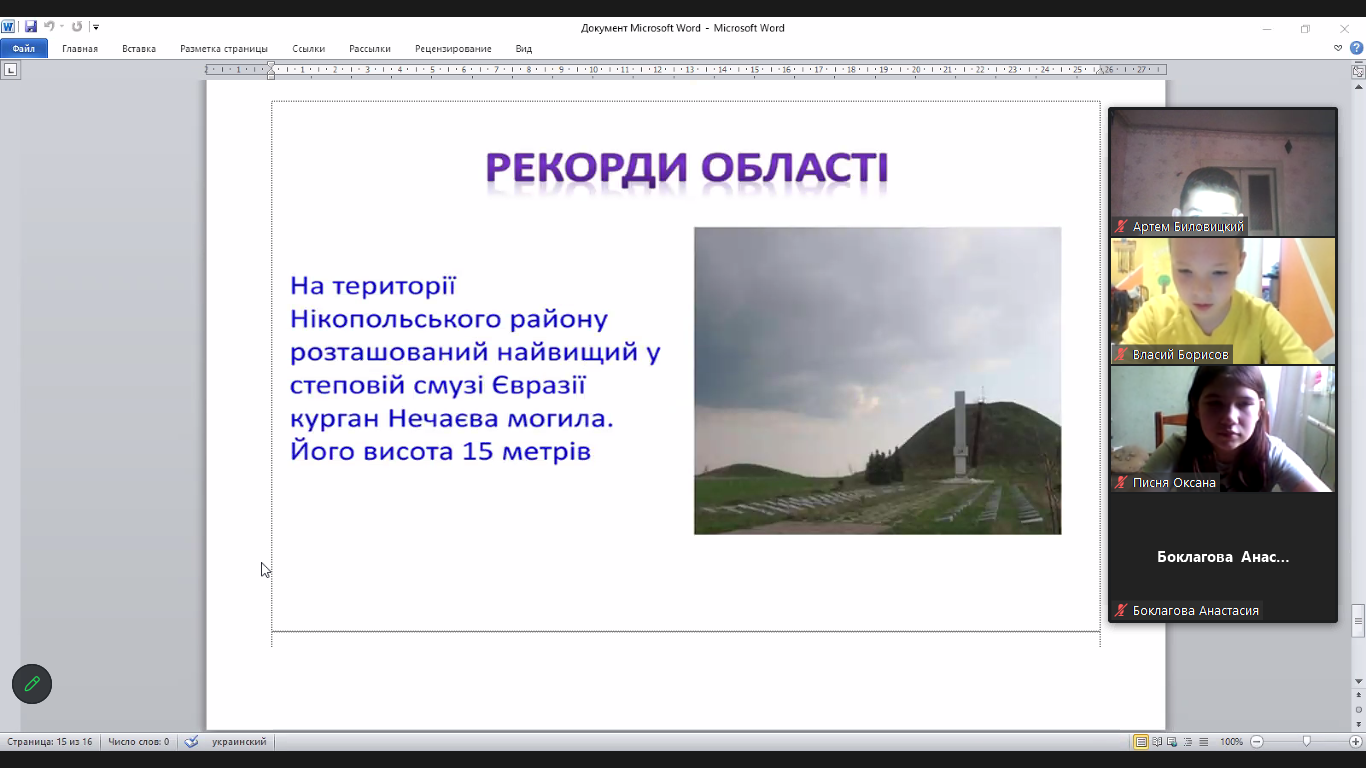Click the 100% zoom level button
Image resolution: width=1366 pixels, height=768 pixels.
coord(1231,742)
